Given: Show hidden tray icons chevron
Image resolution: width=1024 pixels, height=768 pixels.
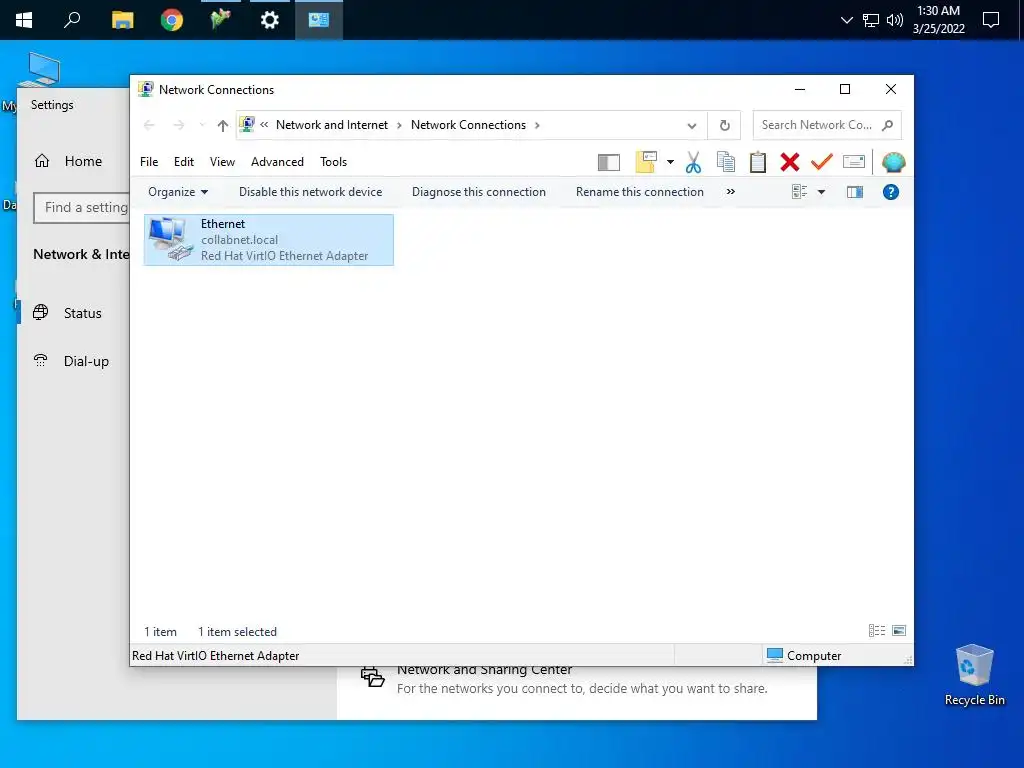Looking at the screenshot, I should tap(846, 20).
